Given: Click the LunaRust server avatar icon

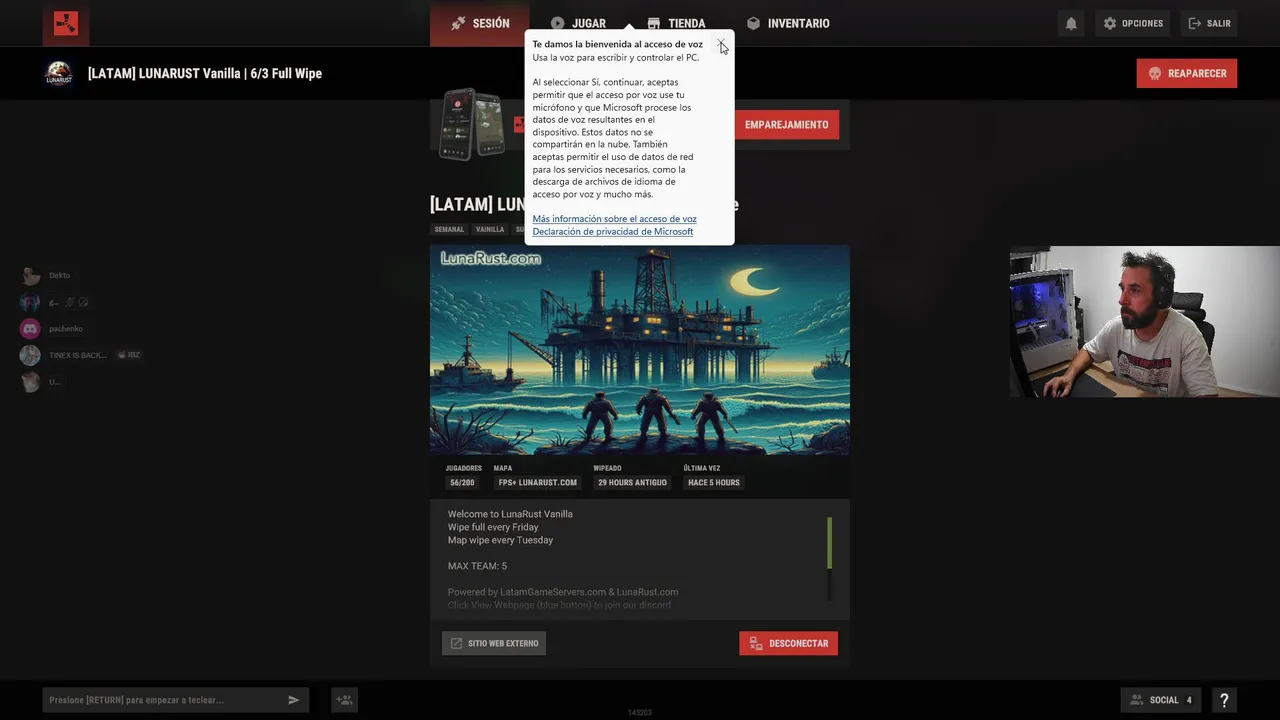Looking at the screenshot, I should [x=59, y=73].
